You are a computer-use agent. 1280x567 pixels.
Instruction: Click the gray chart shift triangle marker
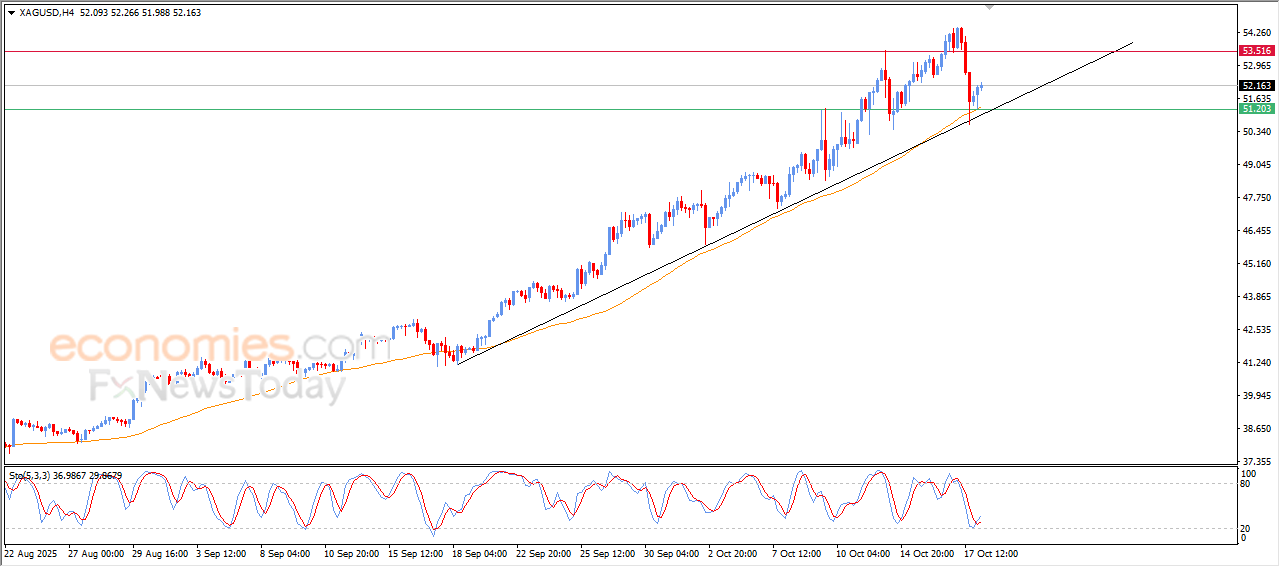click(x=990, y=7)
